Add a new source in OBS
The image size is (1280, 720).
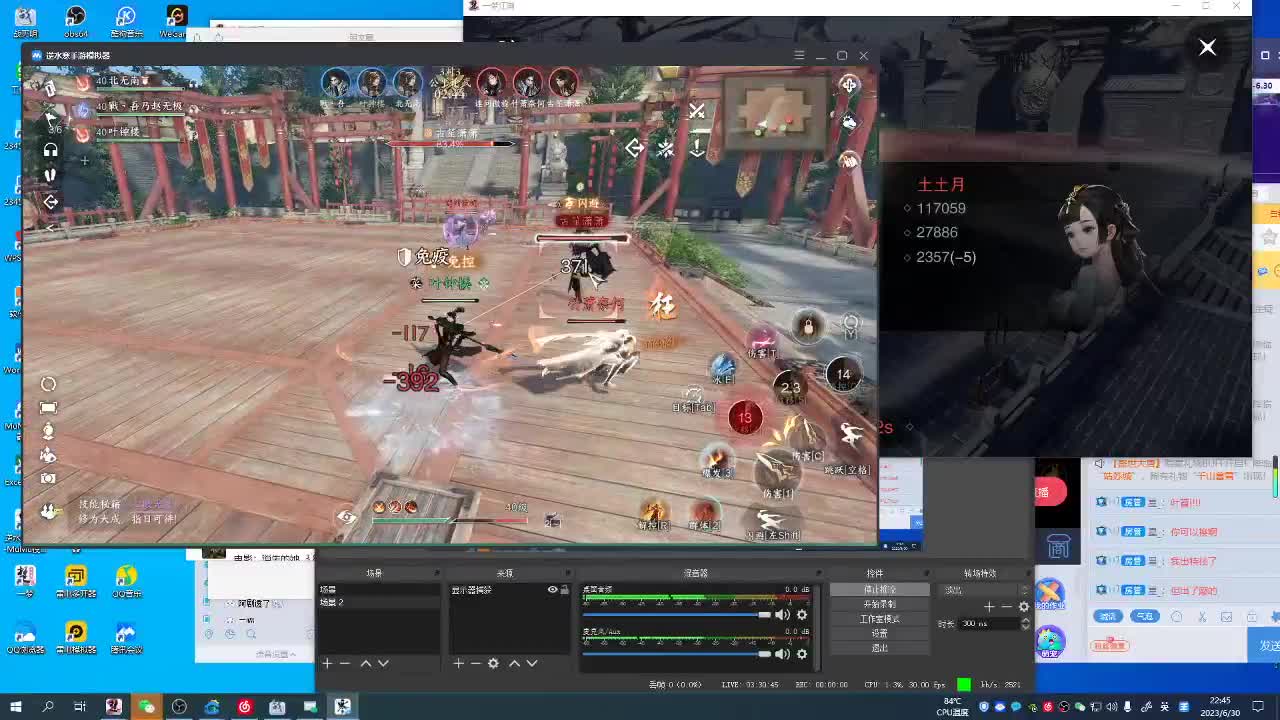[458, 663]
